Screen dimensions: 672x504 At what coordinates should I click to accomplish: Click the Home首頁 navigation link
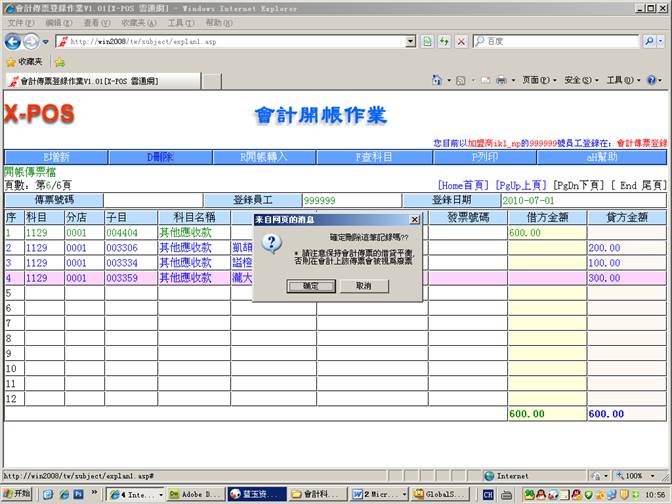pyautogui.click(x=462, y=185)
